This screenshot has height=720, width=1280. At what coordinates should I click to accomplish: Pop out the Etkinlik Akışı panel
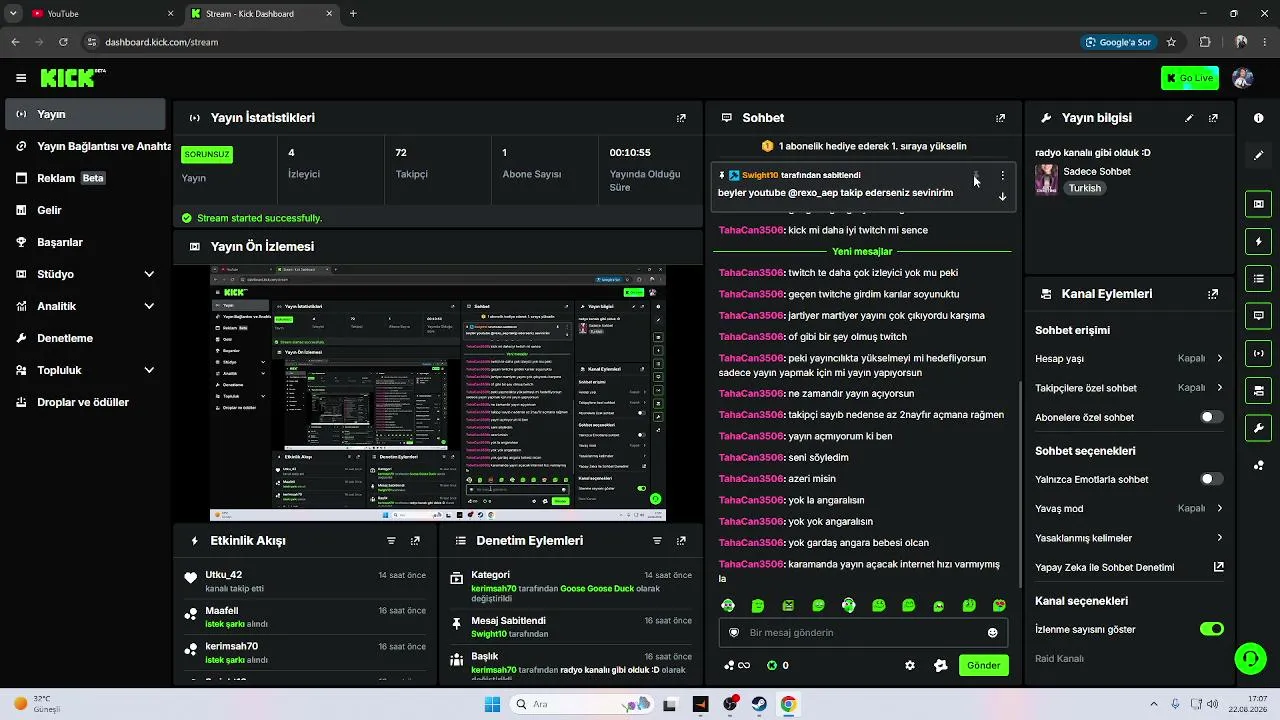(x=415, y=541)
